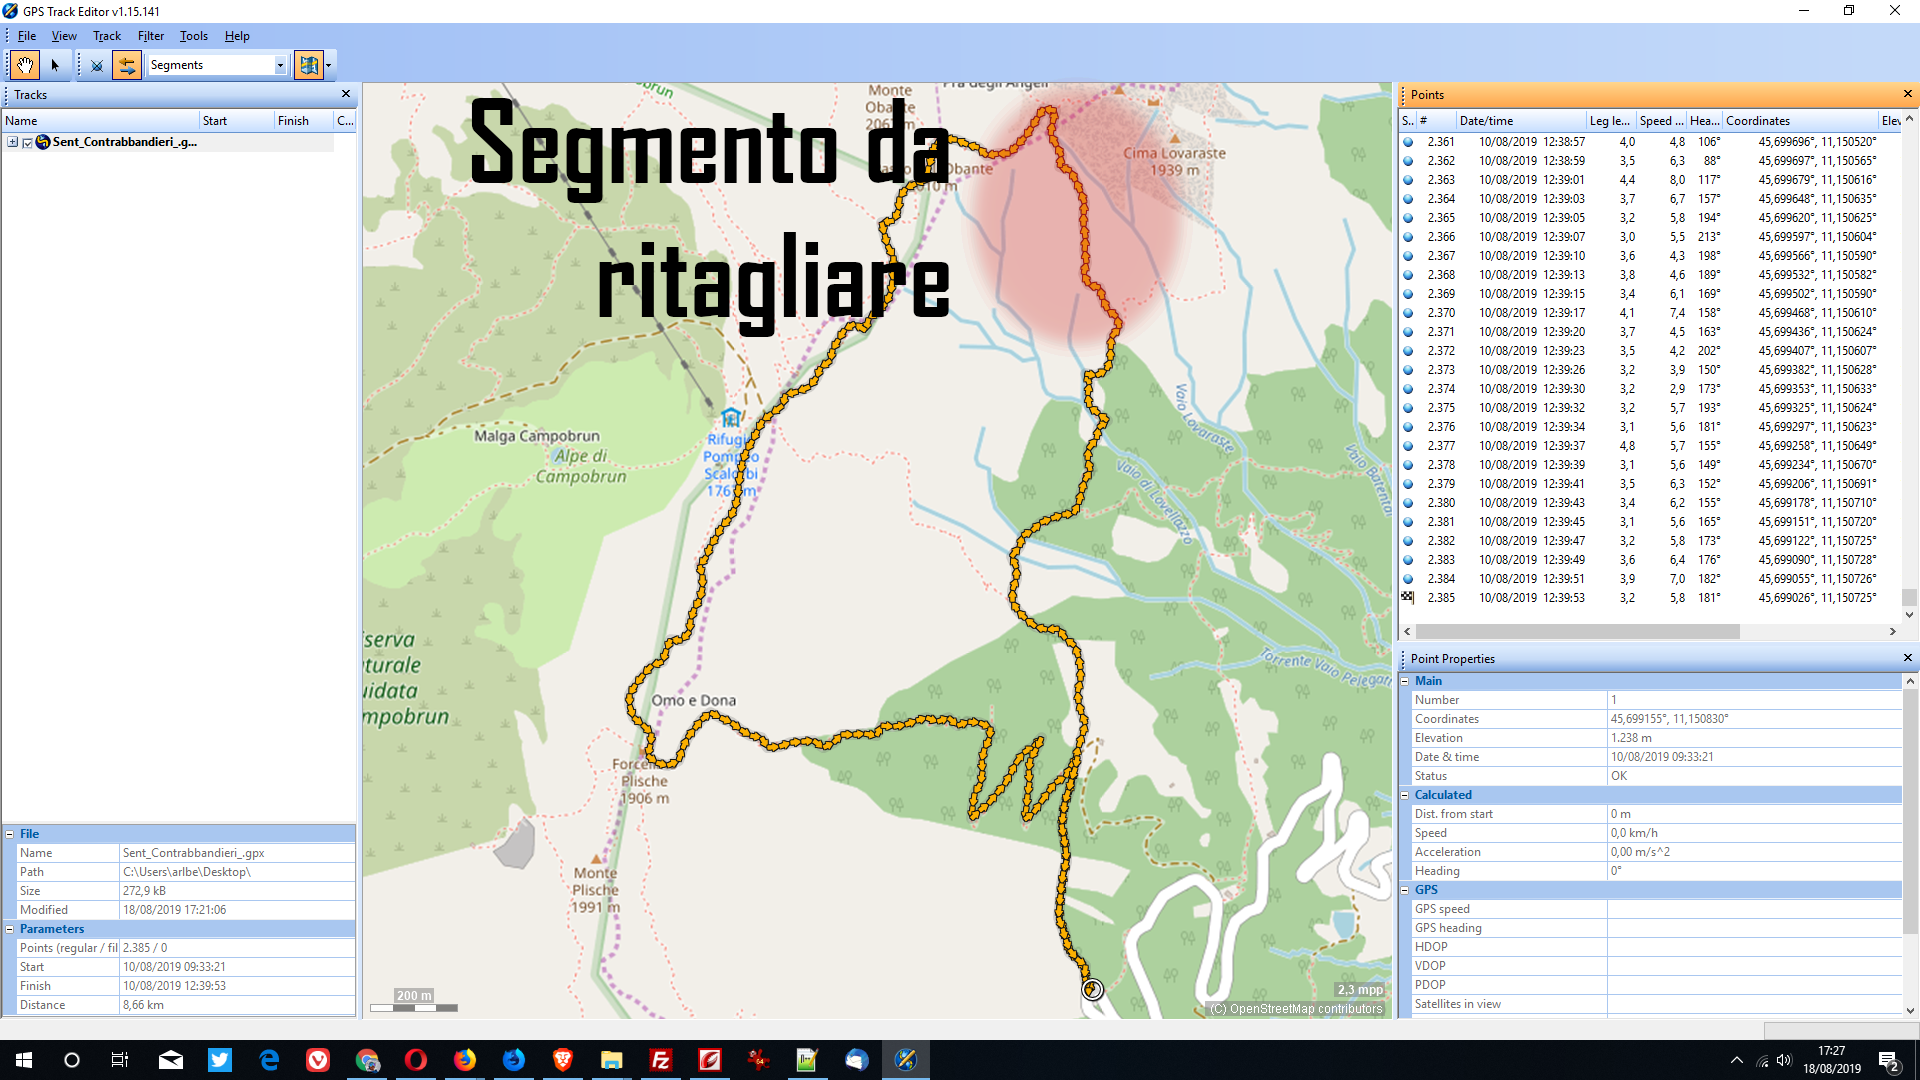Image resolution: width=1920 pixels, height=1080 pixels.
Task: Collapse the File properties section
Action: tap(10, 834)
